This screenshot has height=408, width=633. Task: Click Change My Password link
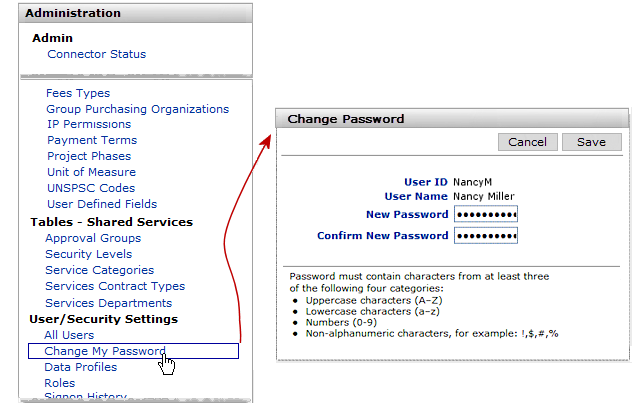[x=105, y=351]
